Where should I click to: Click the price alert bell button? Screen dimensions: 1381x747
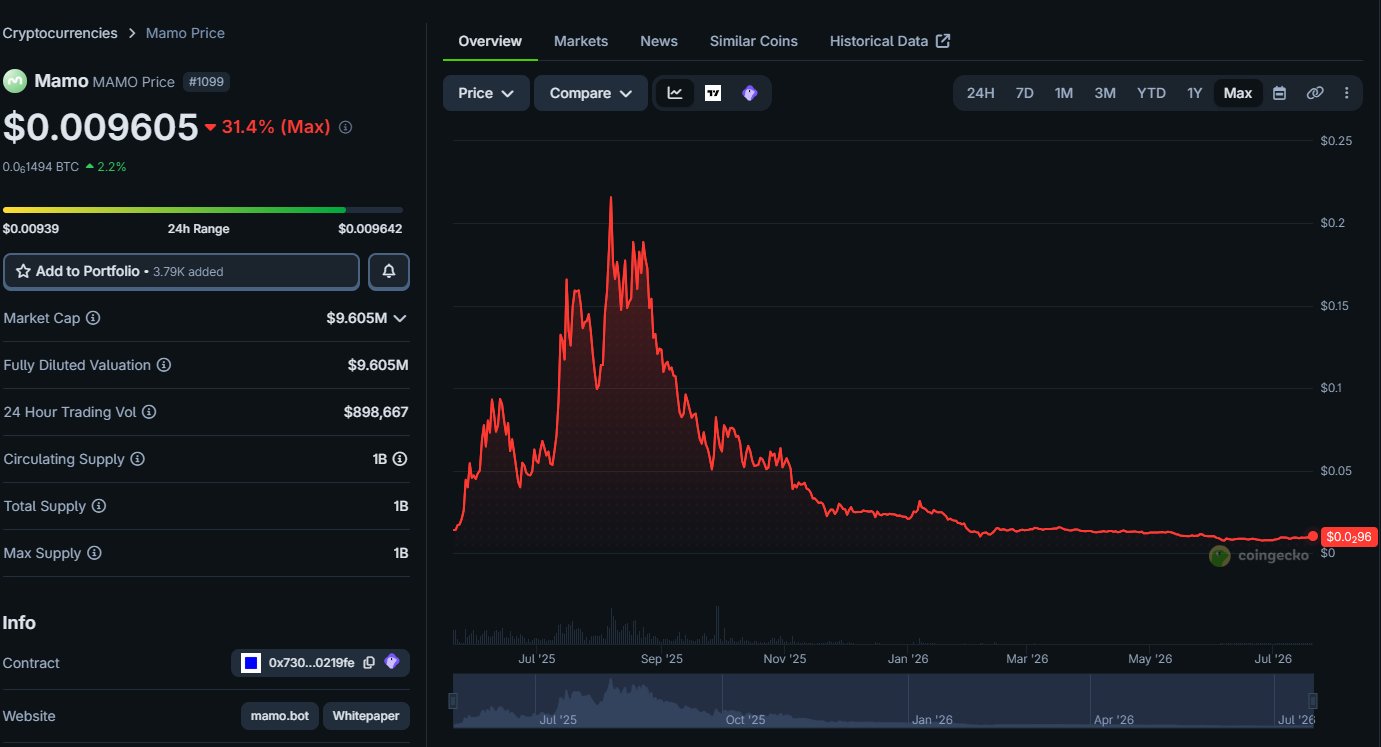pos(389,271)
